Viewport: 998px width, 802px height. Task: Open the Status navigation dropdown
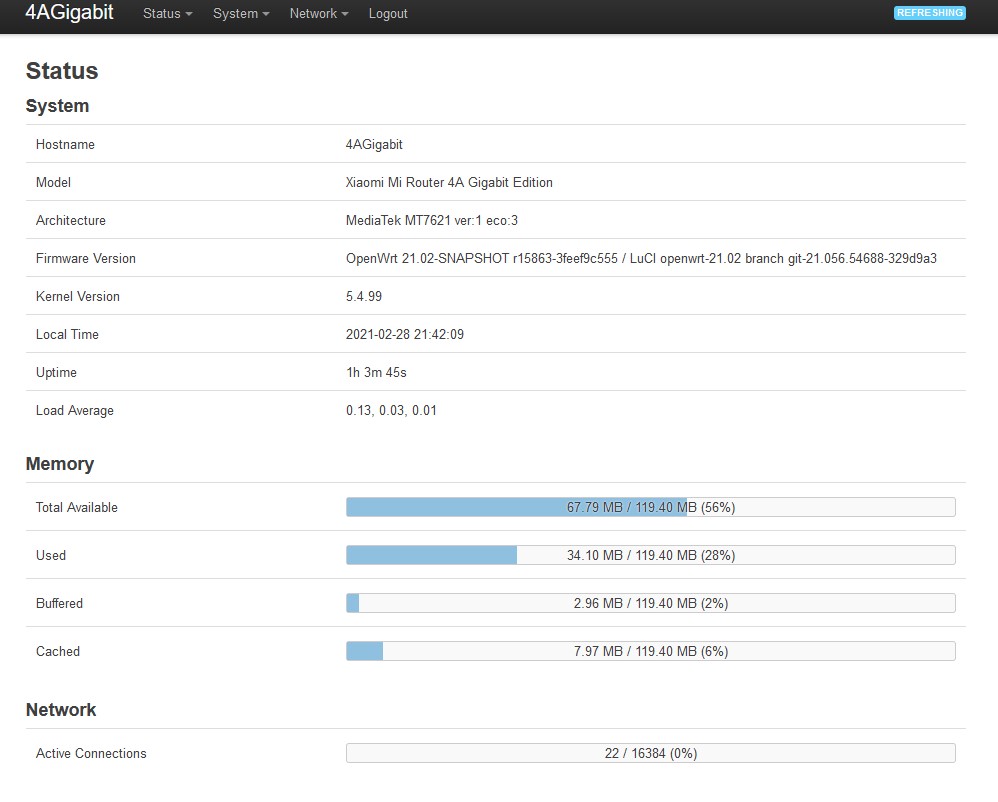[165, 14]
